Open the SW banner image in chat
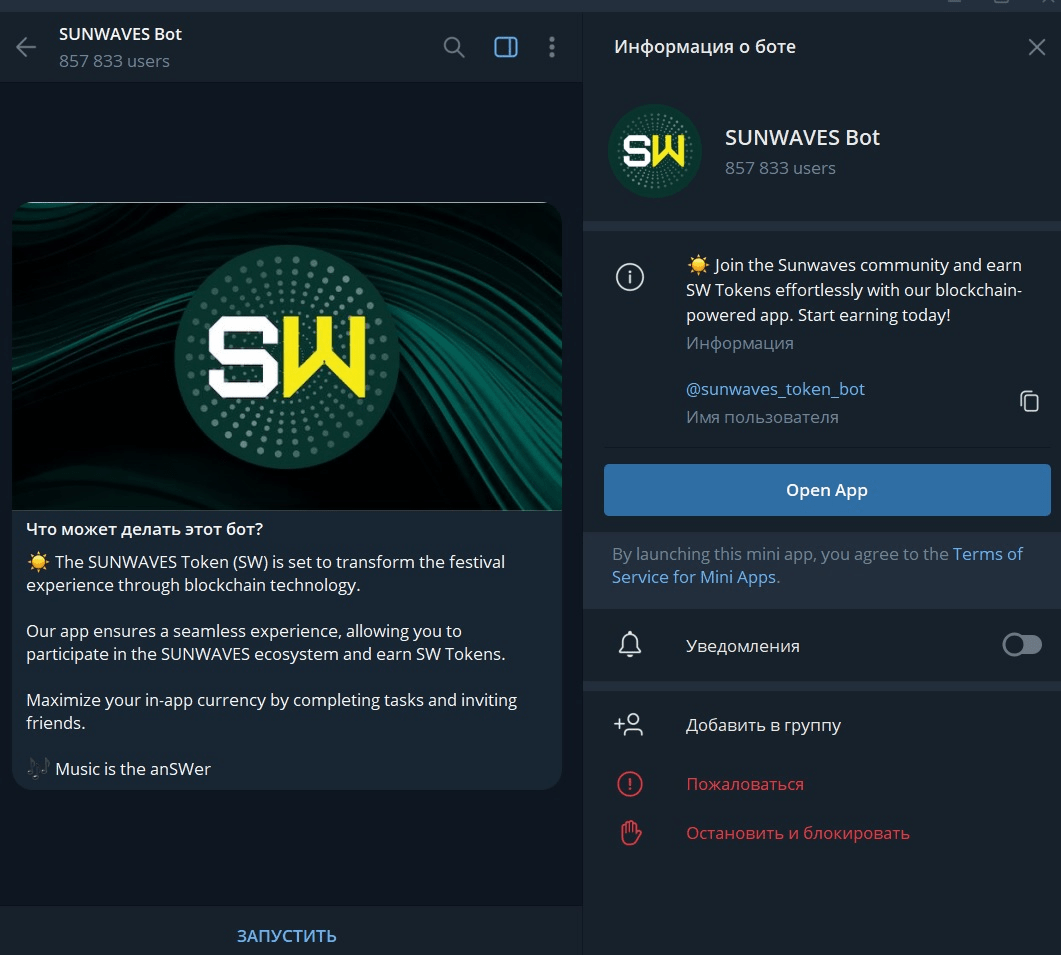1061x955 pixels. coord(287,356)
